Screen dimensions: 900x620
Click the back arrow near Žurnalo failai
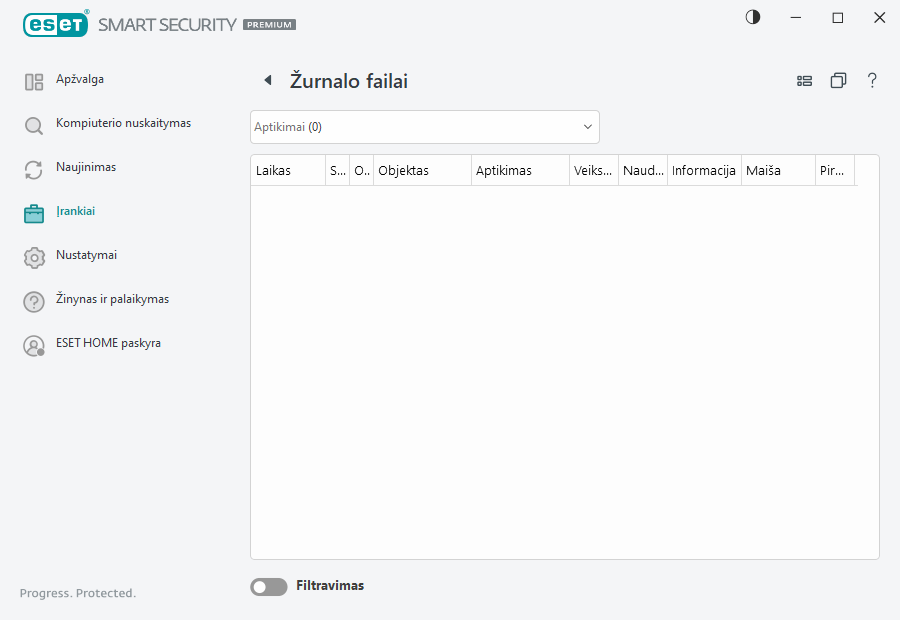(x=267, y=80)
